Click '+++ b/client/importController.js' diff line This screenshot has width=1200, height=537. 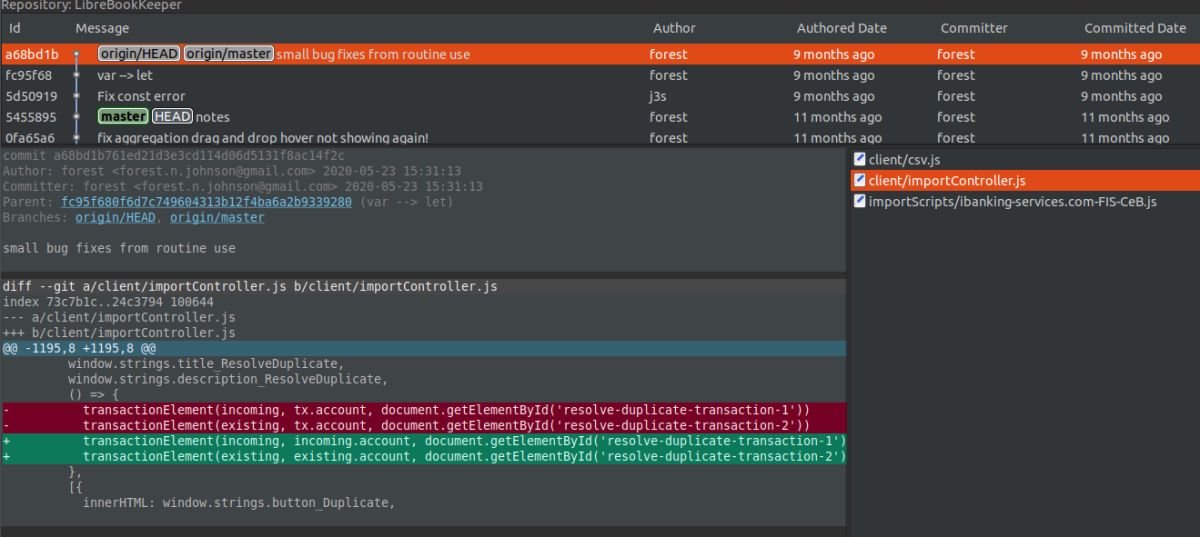pos(119,332)
